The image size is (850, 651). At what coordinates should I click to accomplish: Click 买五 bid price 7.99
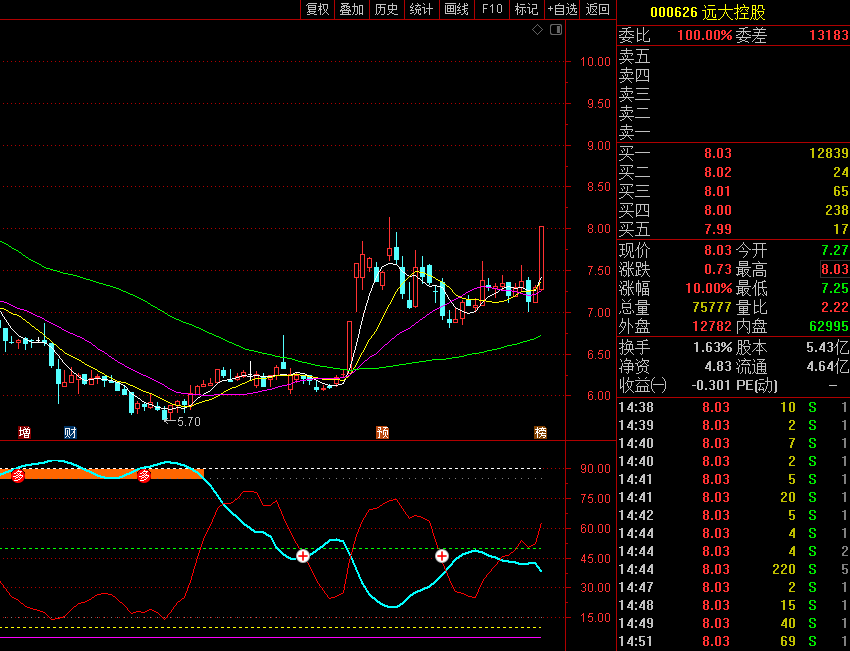pos(718,229)
